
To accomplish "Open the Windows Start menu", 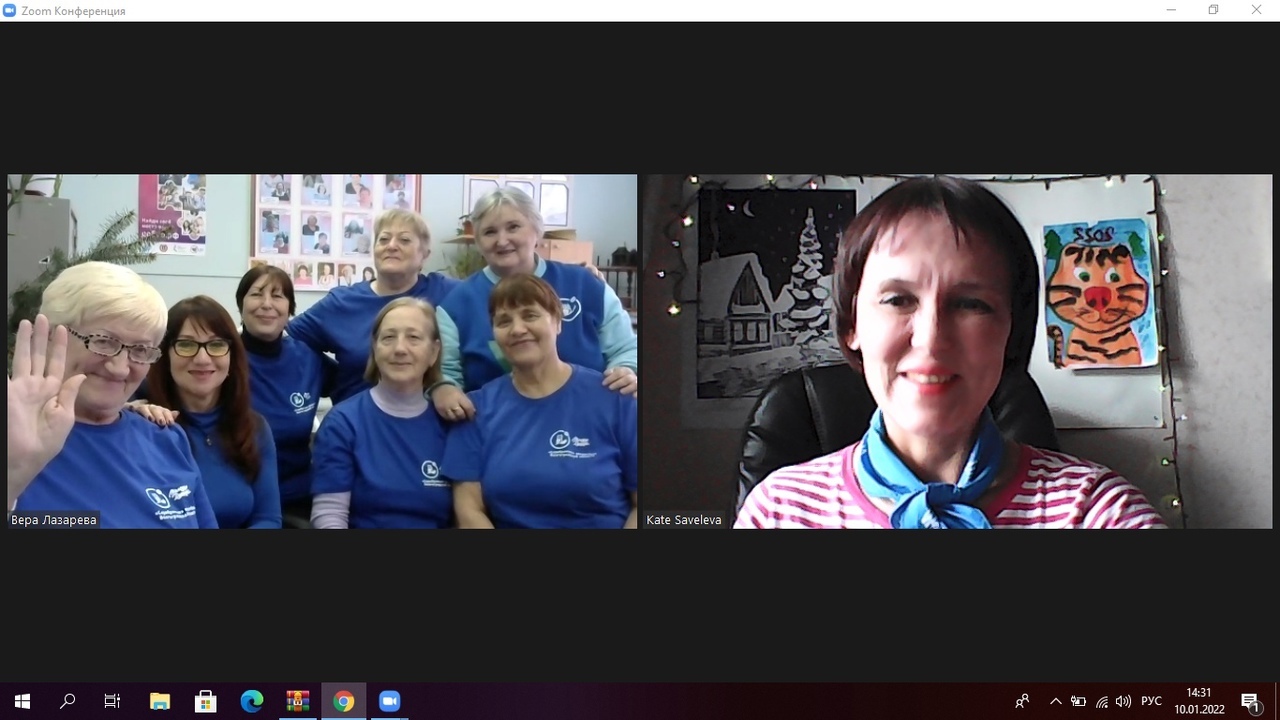I will pyautogui.click(x=22, y=701).
